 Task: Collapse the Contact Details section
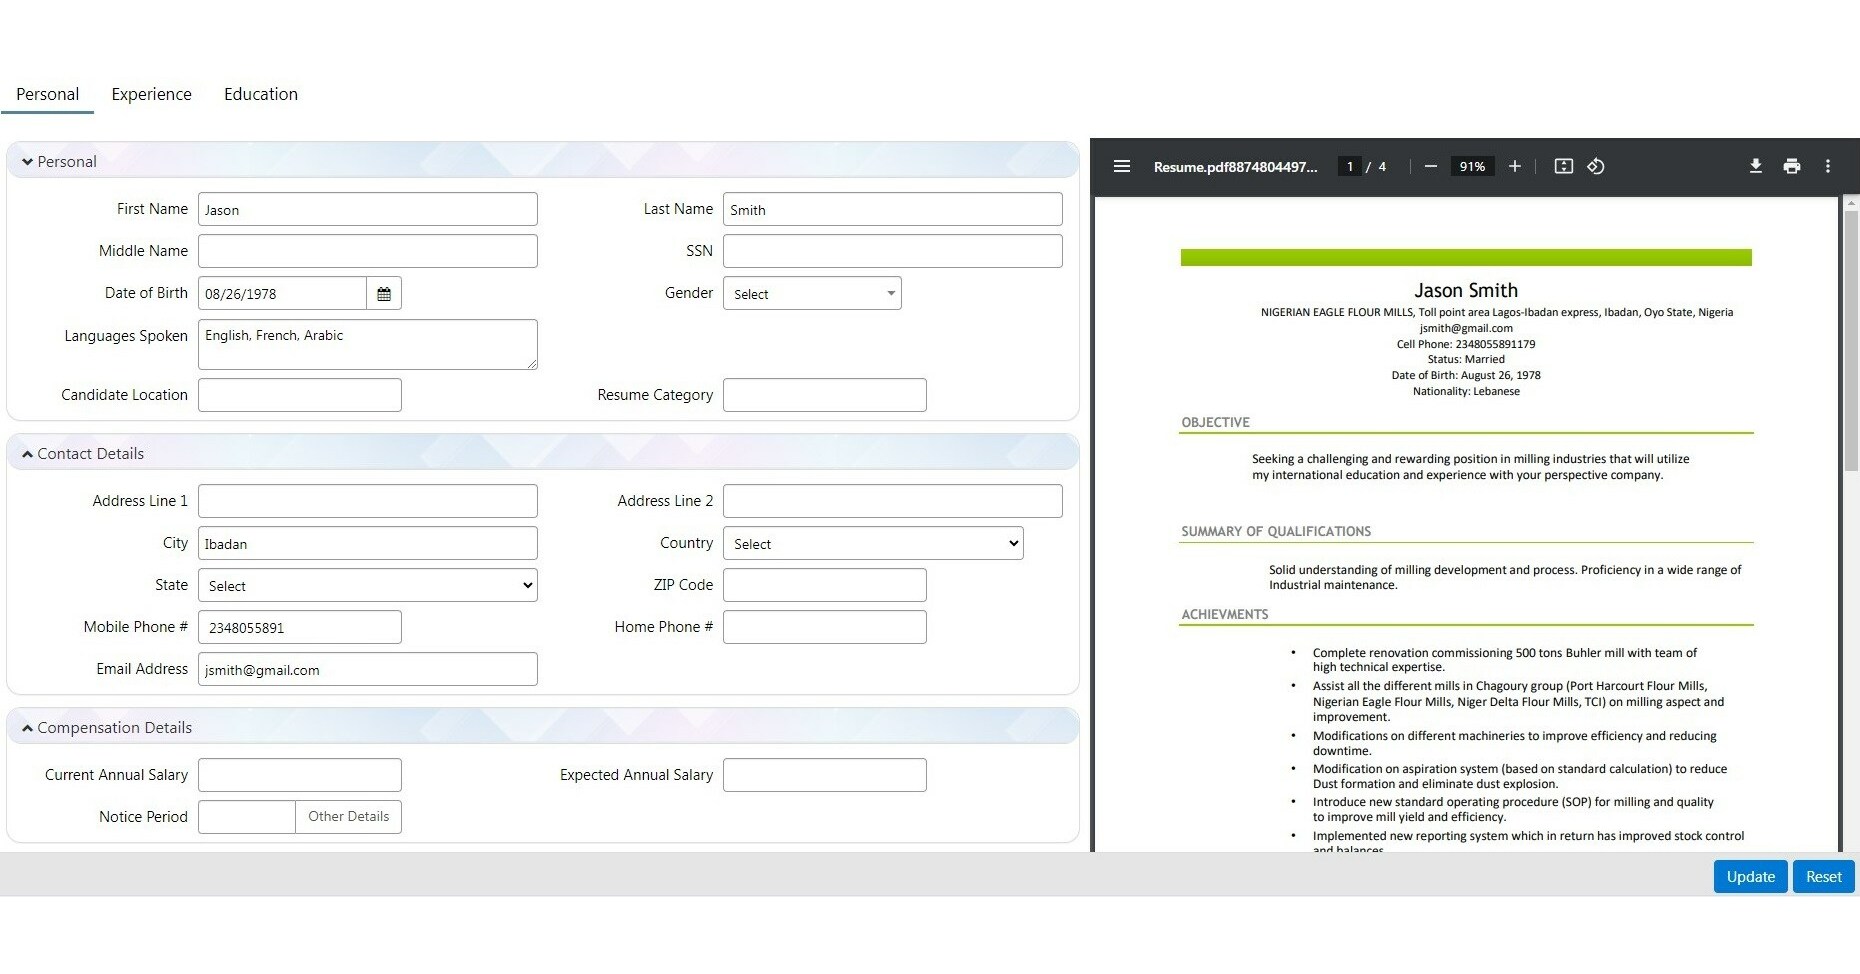[27, 452]
